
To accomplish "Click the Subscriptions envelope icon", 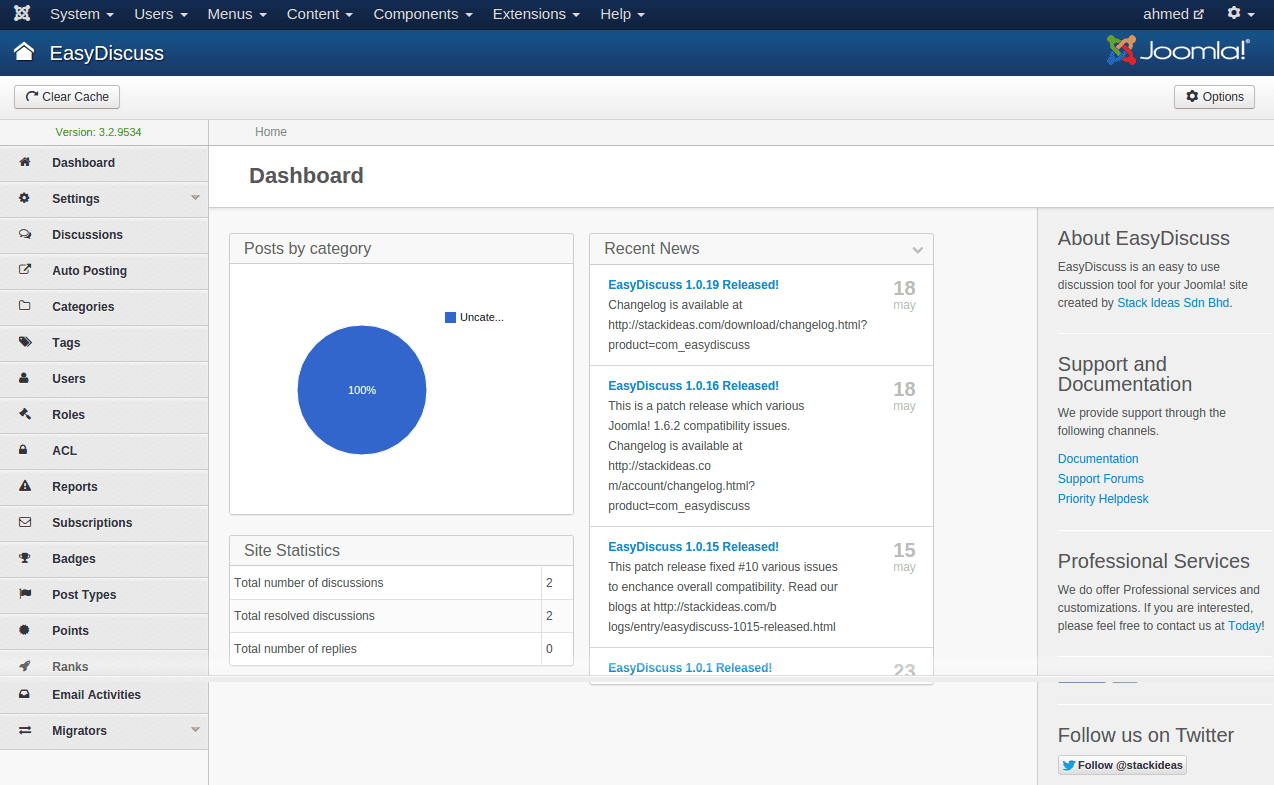I will point(25,522).
